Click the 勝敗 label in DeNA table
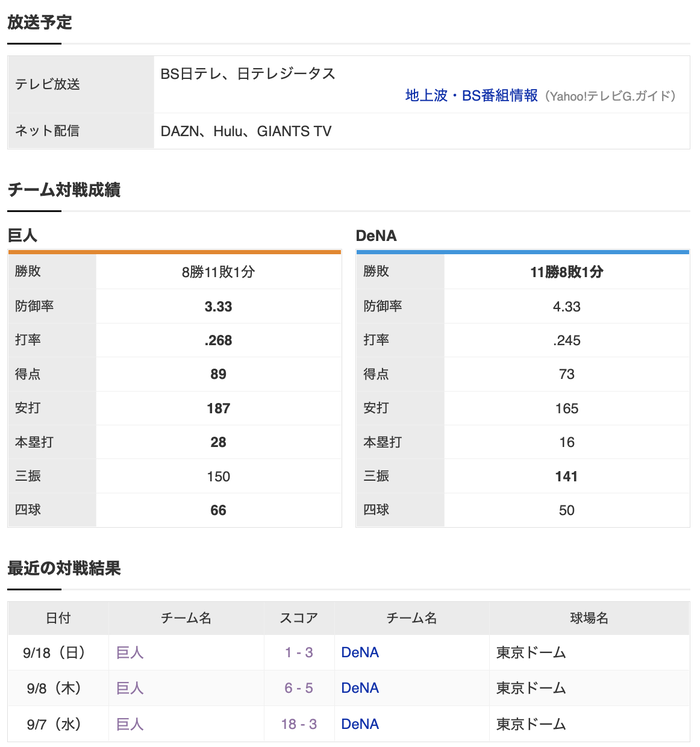Image resolution: width=700 pixels, height=747 pixels. 376,272
